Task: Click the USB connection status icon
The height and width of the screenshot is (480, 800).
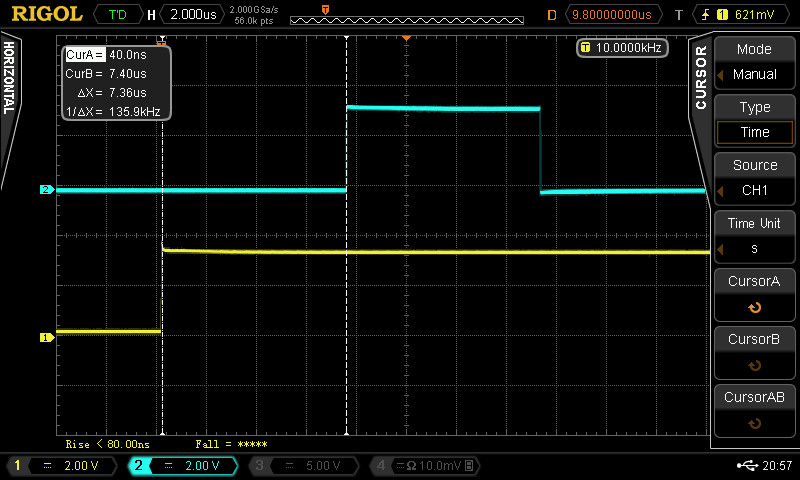Action: click(x=746, y=466)
